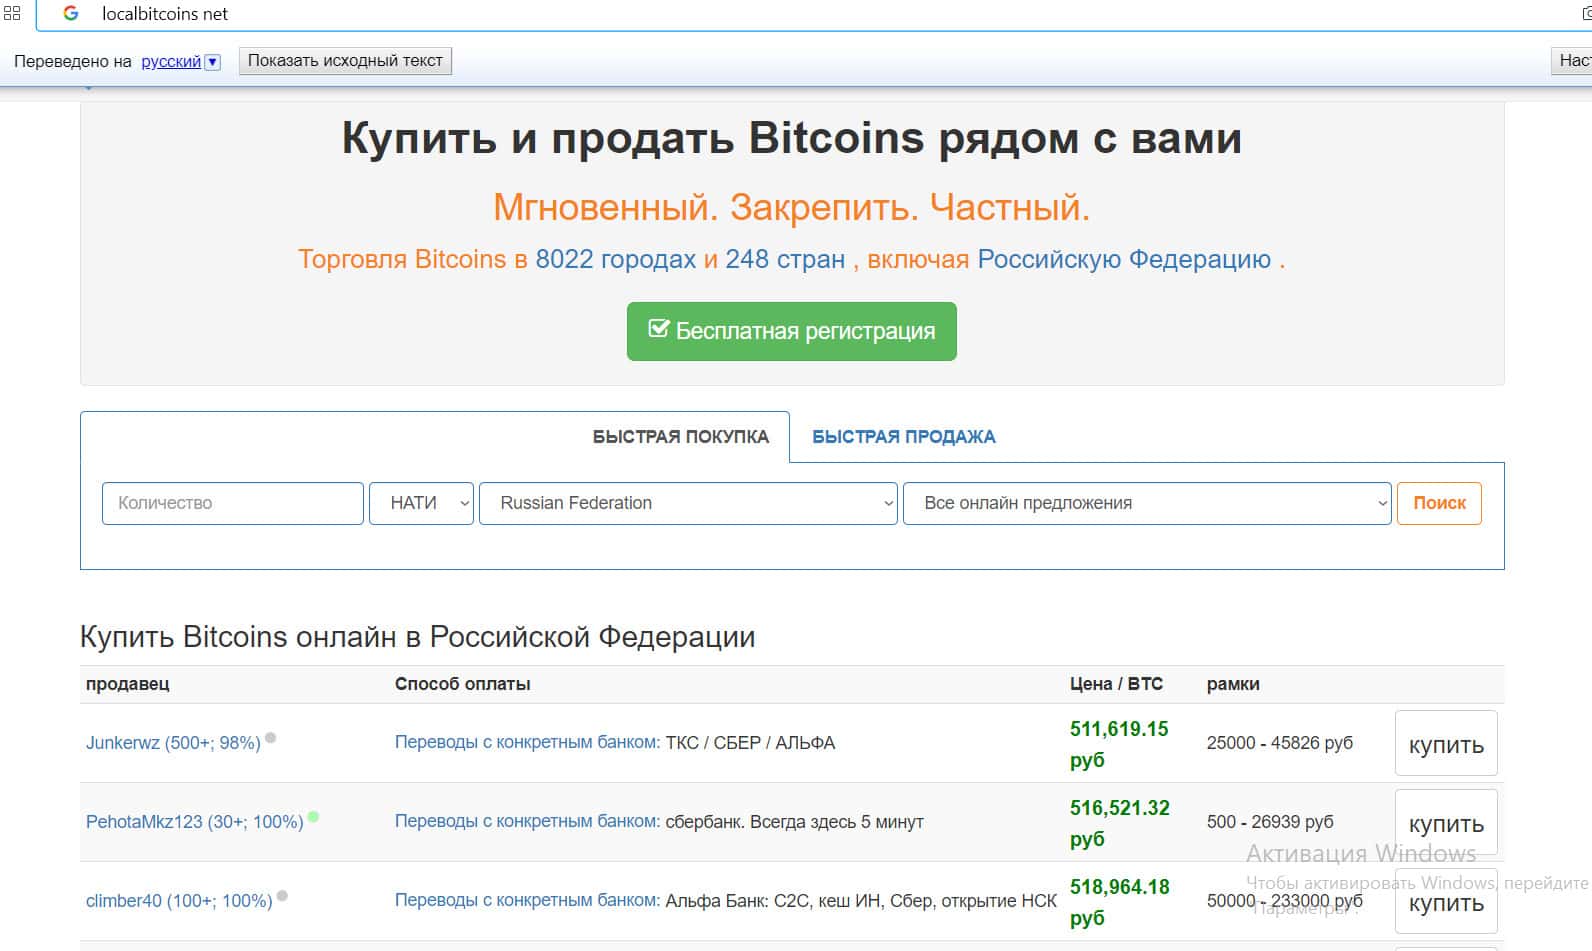Viewport: 1592px width, 951px height.
Task: Follow the Российскую Федерацию link
Action: tap(1124, 259)
